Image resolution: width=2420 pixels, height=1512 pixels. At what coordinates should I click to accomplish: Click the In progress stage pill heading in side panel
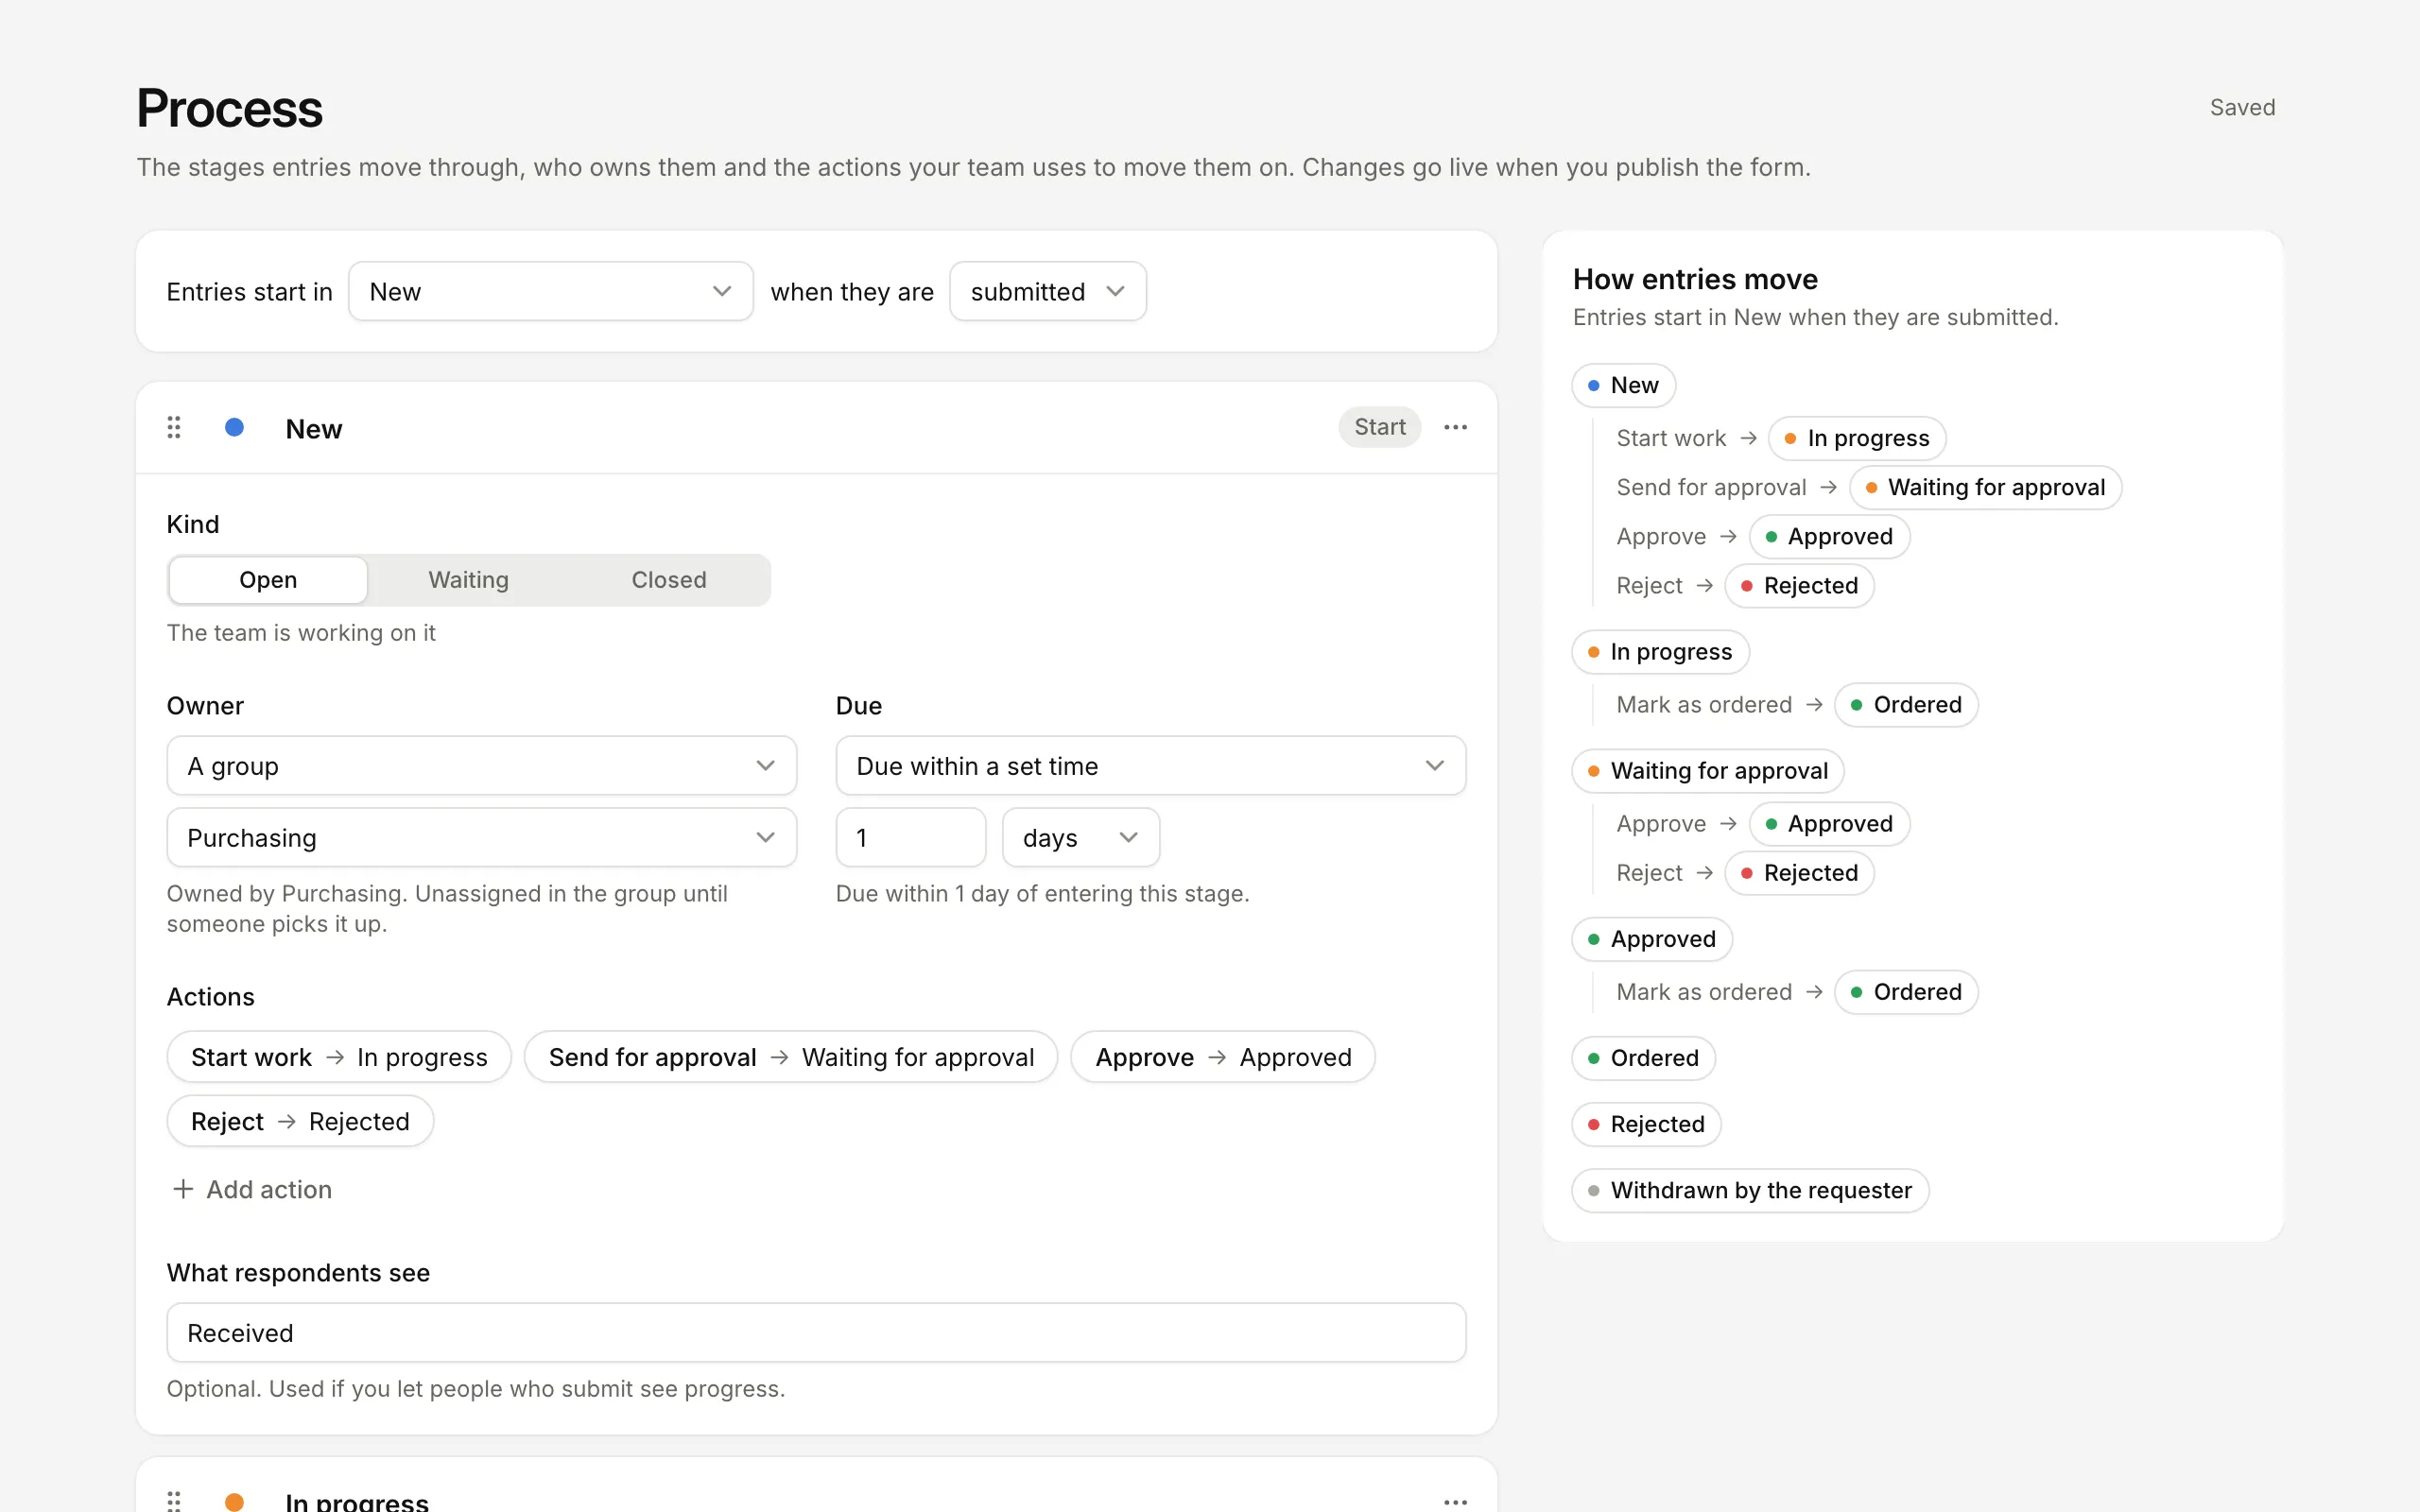pyautogui.click(x=1660, y=652)
